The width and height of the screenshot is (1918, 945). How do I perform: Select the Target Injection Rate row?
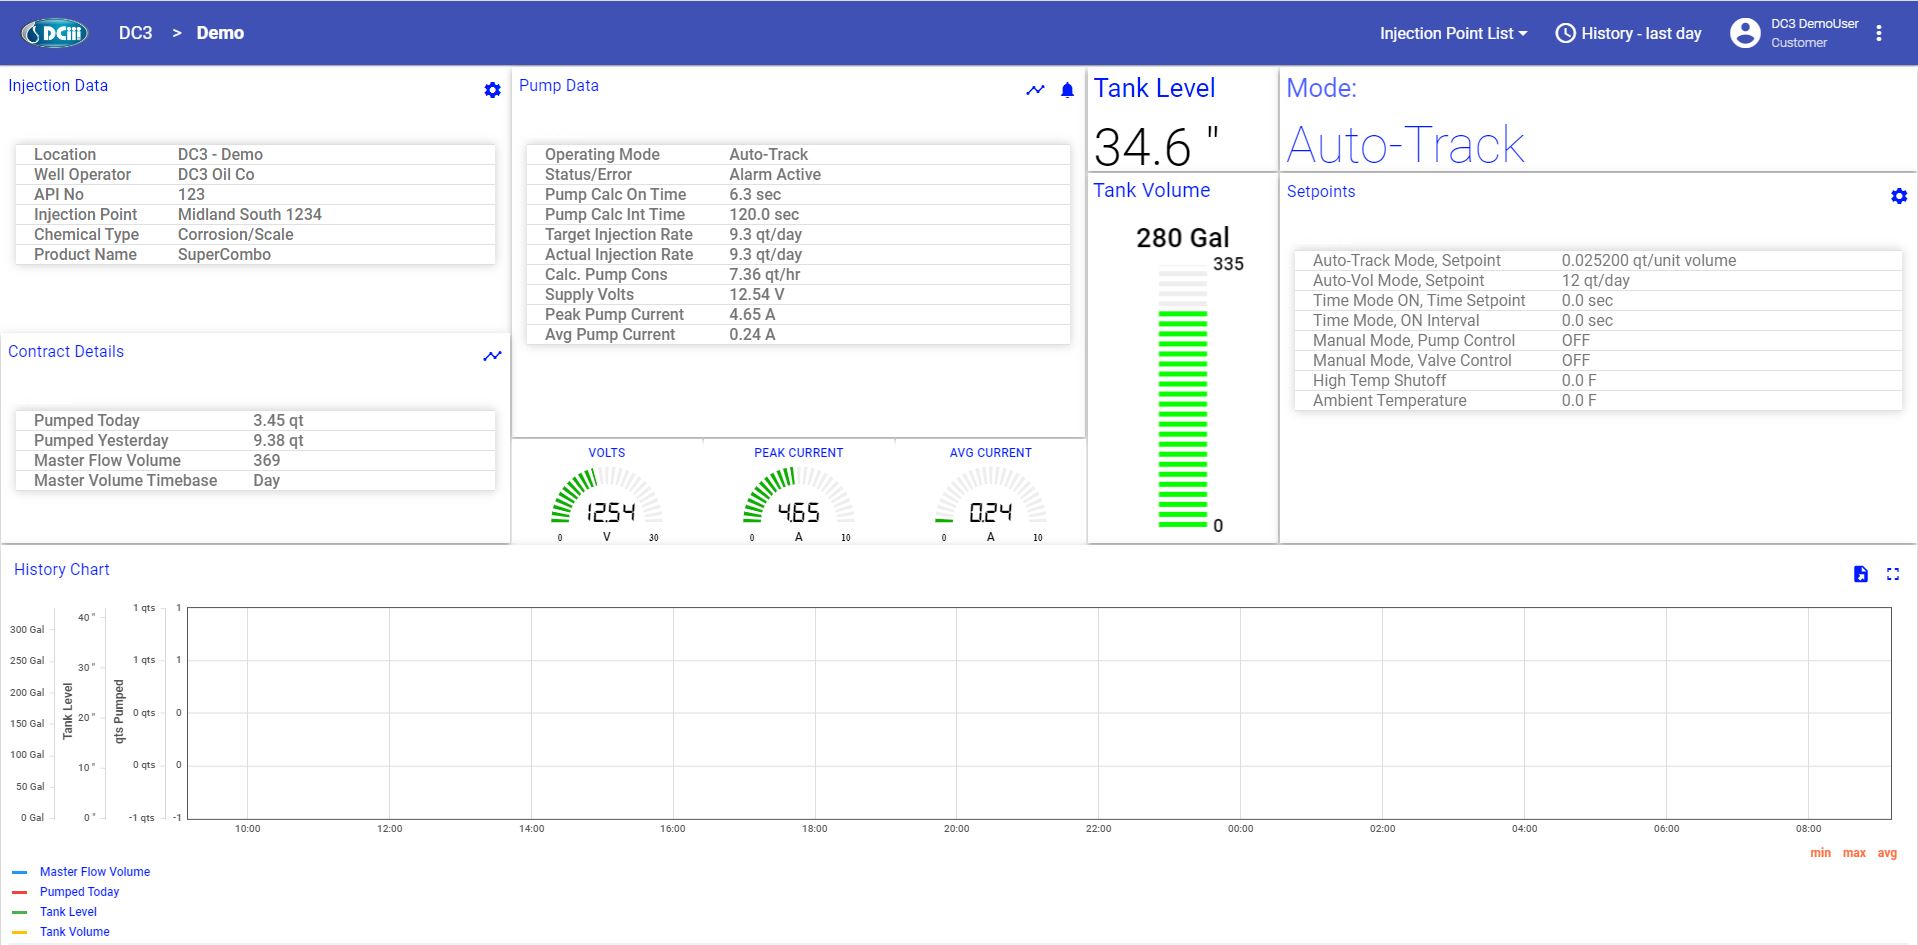[798, 235]
